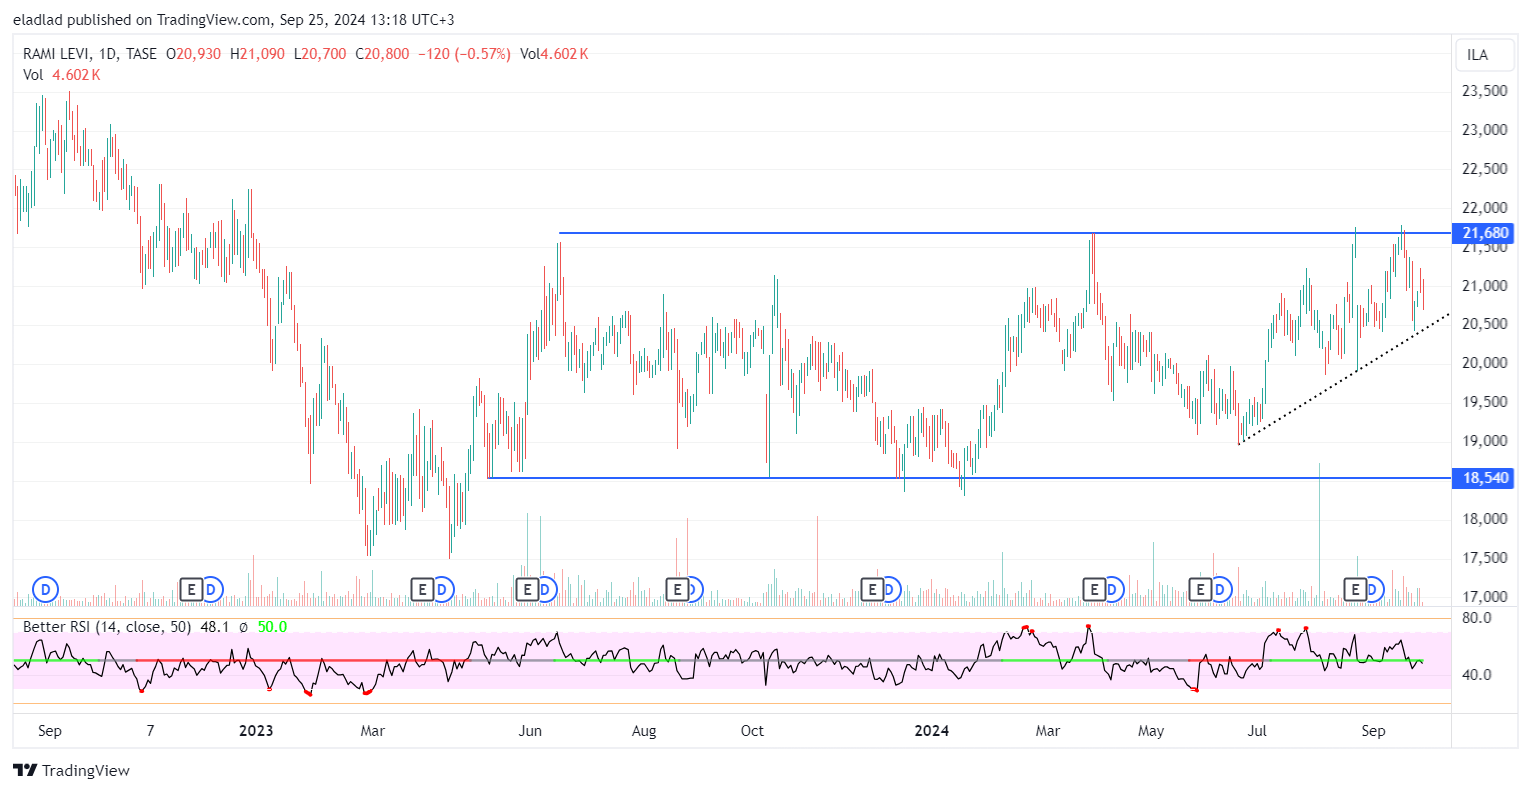Click the 20,000 price axis label
Viewport: 1531px width, 792px height.
(1485, 363)
